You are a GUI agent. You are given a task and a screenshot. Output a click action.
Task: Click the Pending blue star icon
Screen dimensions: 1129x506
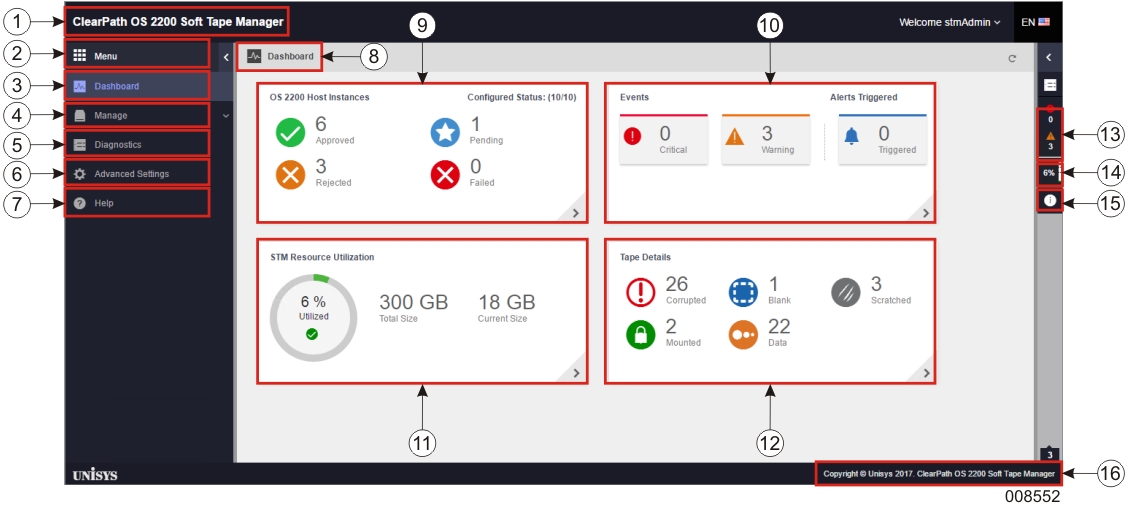coord(445,132)
